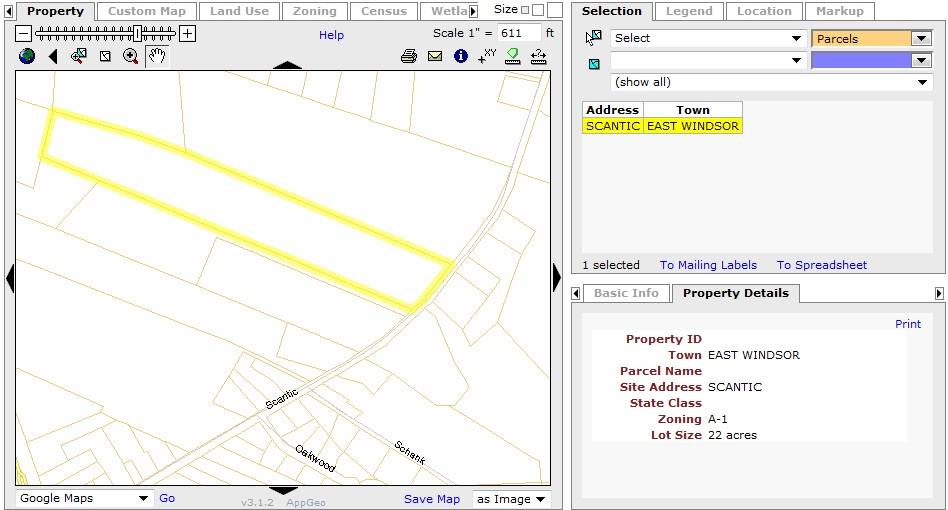The image size is (948, 510).
Task: Click the Scantic road label on map
Action: point(282,399)
